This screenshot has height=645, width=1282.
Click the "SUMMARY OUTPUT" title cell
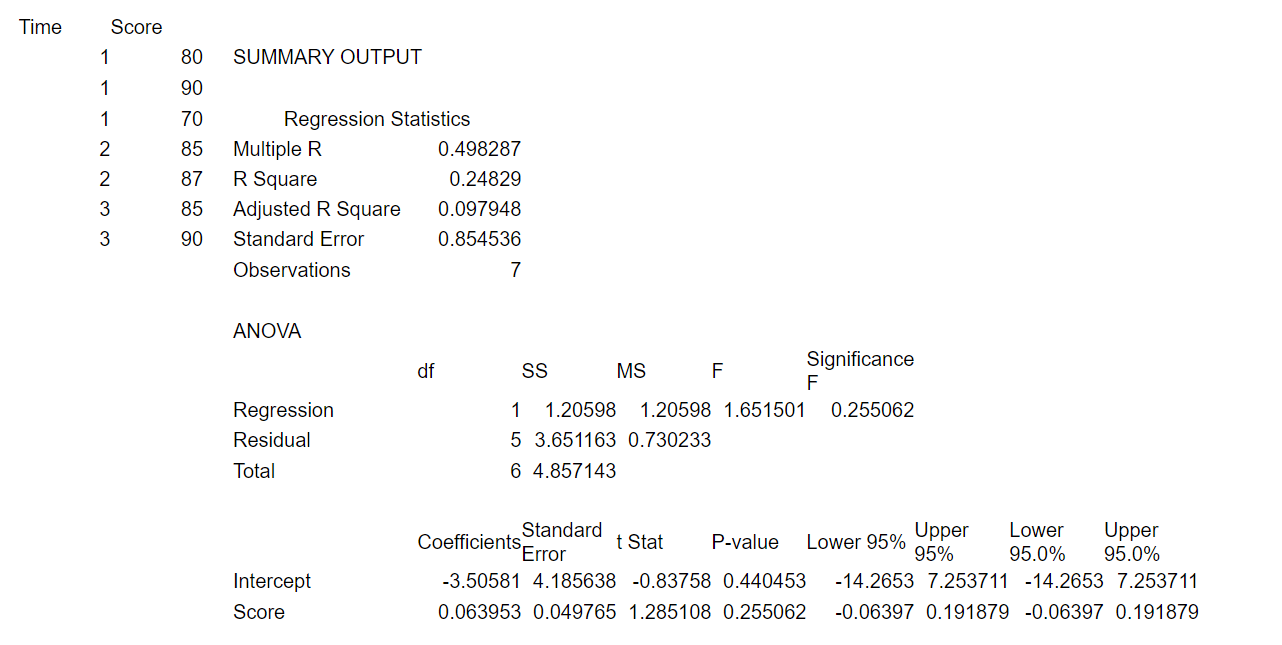tap(327, 58)
